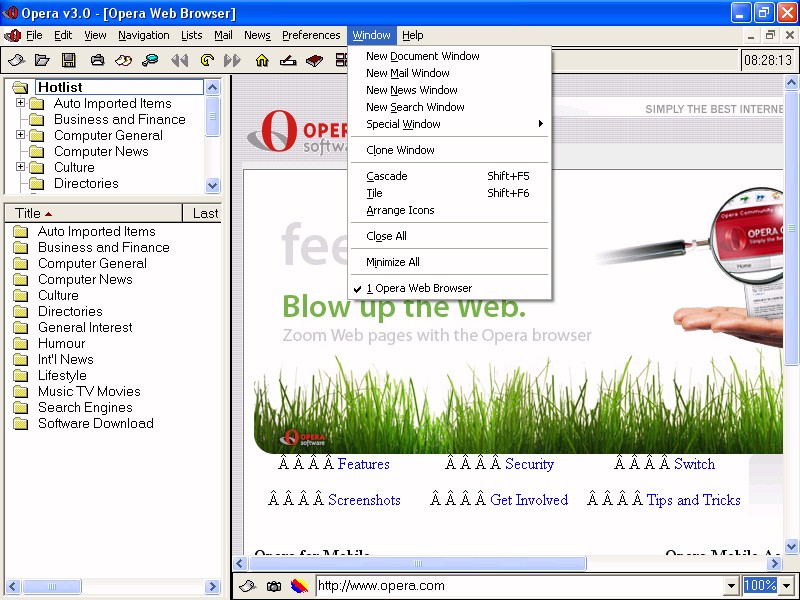Viewport: 800px width, 600px height.
Task: Toggle image loading with the camera icon
Action: (x=273, y=586)
